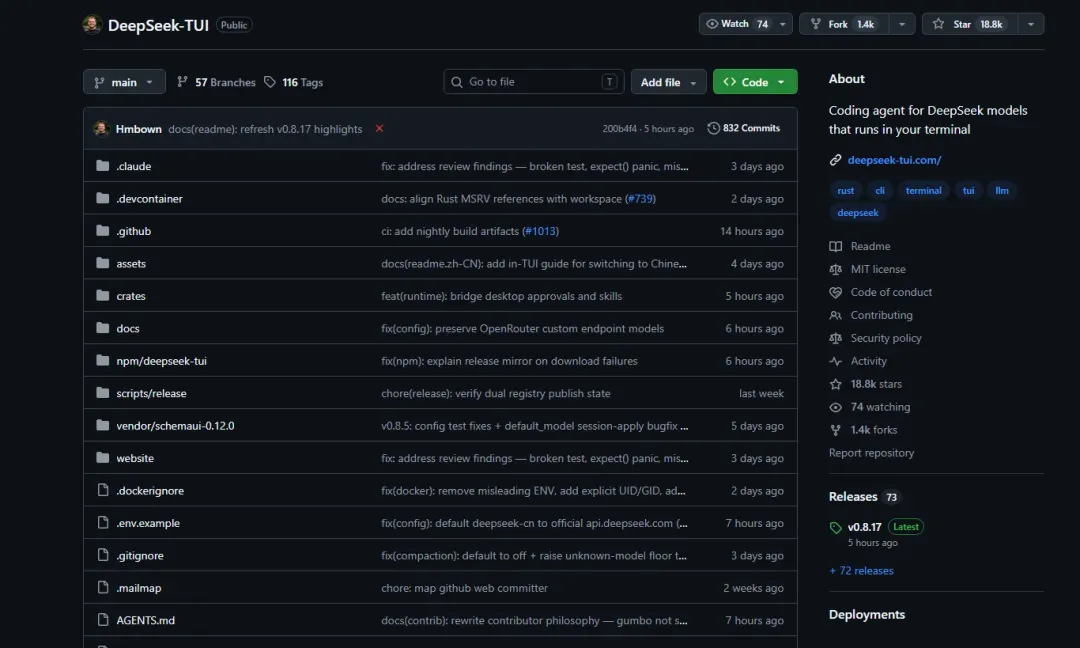Open the green Code dropdown
Image resolution: width=1080 pixels, height=648 pixels.
tap(755, 82)
